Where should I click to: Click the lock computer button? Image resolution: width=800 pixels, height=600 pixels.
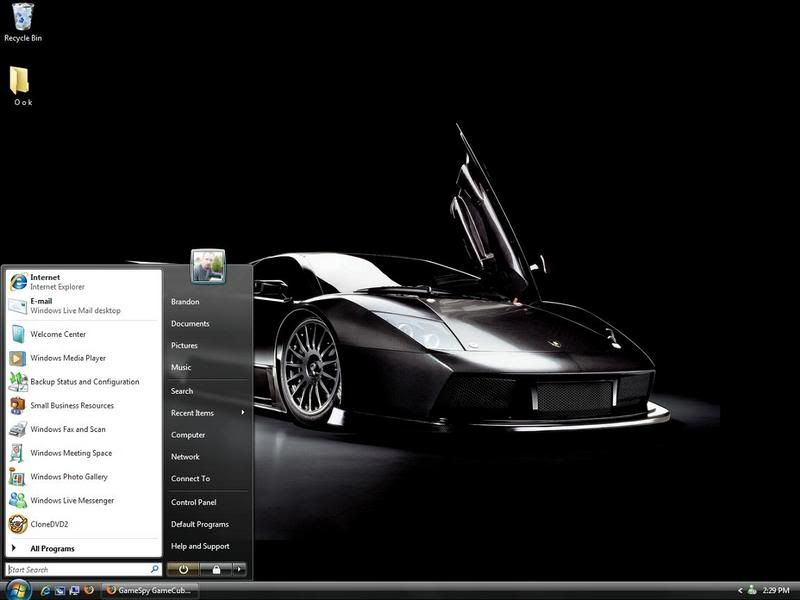pyautogui.click(x=215, y=569)
